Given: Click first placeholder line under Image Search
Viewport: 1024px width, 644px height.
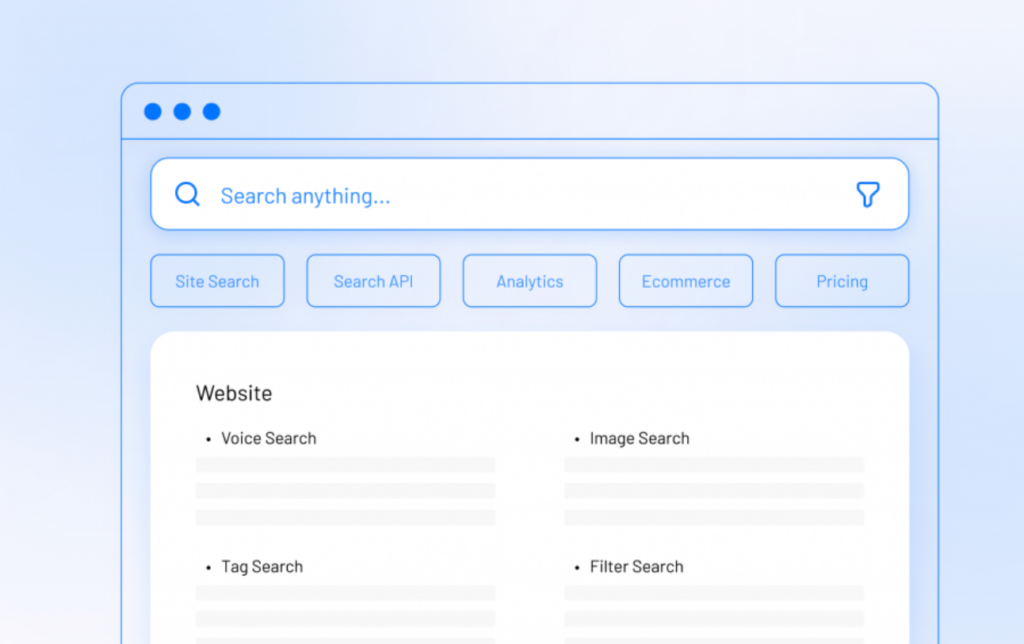Looking at the screenshot, I should [714, 465].
